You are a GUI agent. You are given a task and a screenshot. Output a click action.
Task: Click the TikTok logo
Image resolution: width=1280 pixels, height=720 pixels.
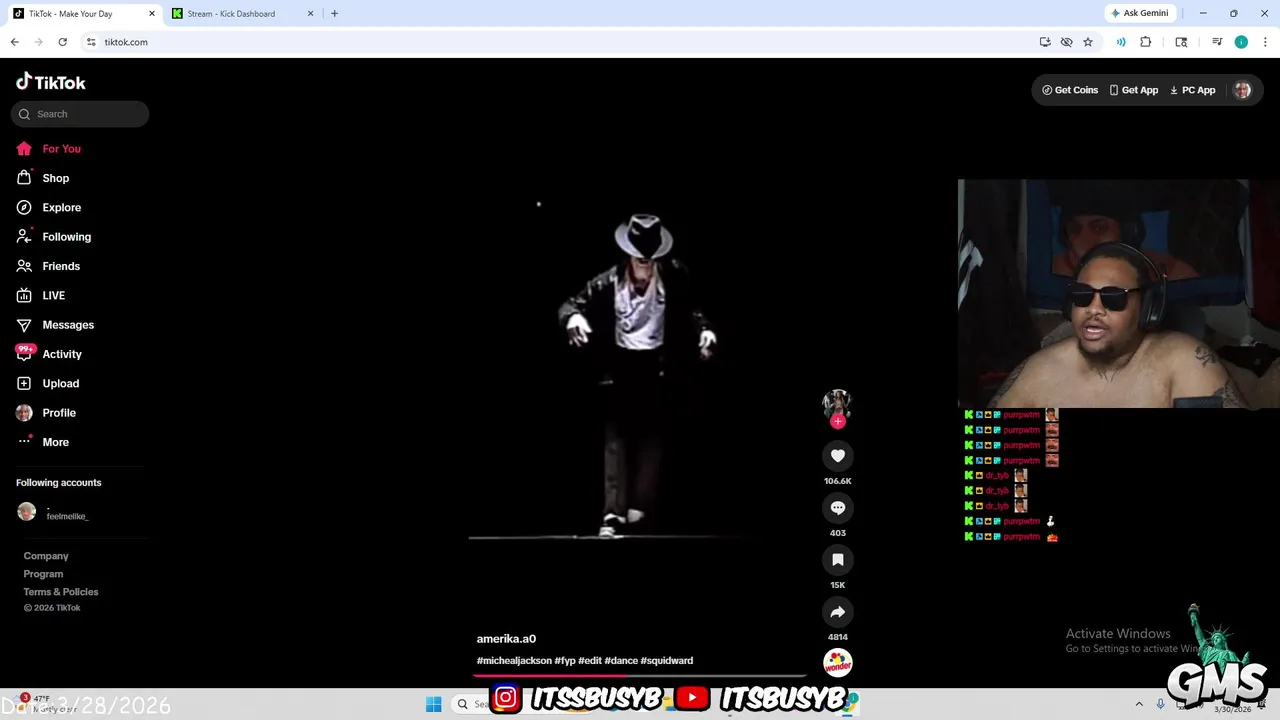click(x=51, y=82)
